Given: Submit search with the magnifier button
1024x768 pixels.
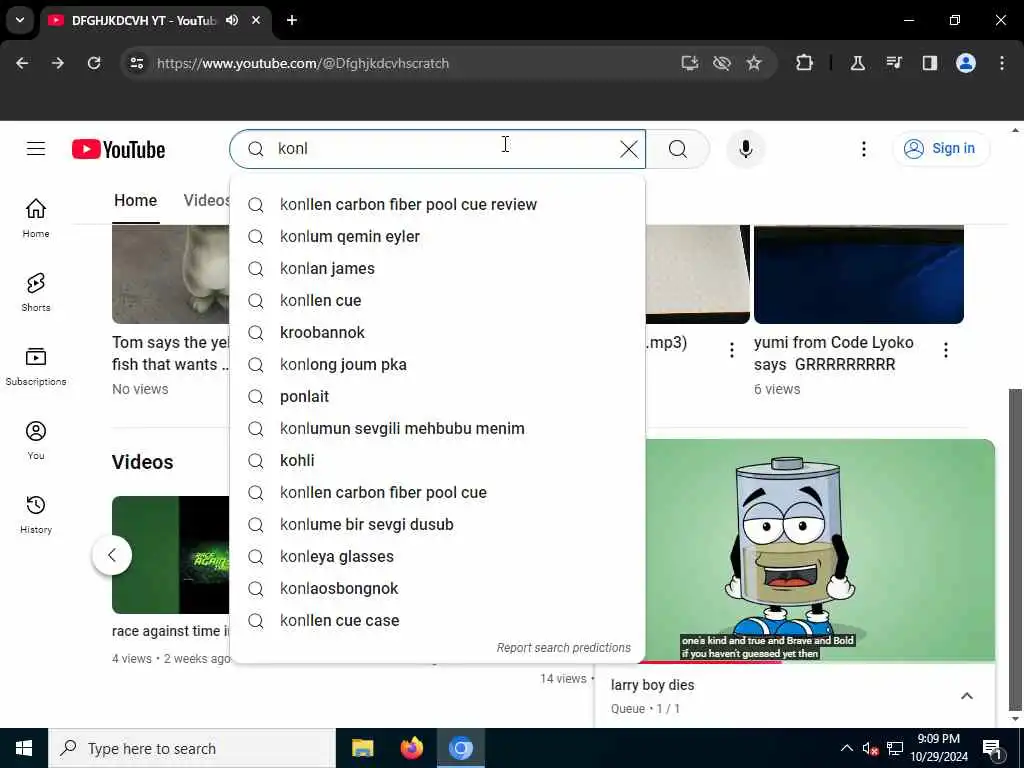Looking at the screenshot, I should click(678, 149).
